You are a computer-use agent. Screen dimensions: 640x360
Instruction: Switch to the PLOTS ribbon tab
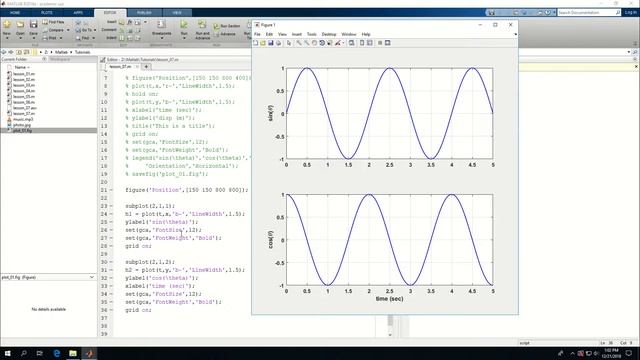47,13
